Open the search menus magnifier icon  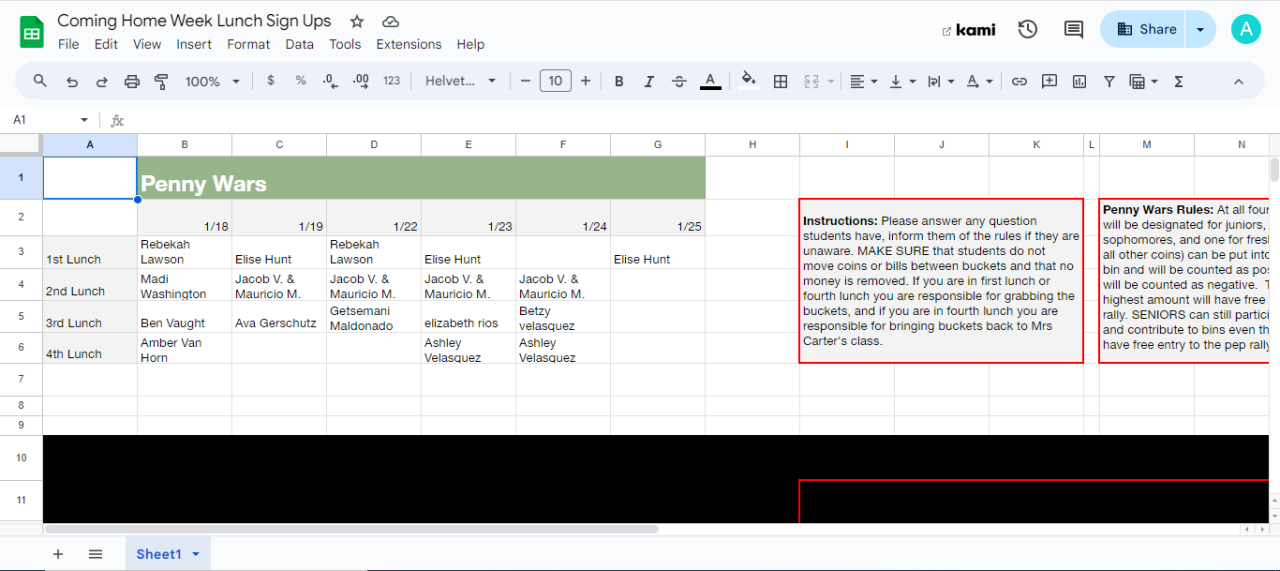[x=40, y=81]
